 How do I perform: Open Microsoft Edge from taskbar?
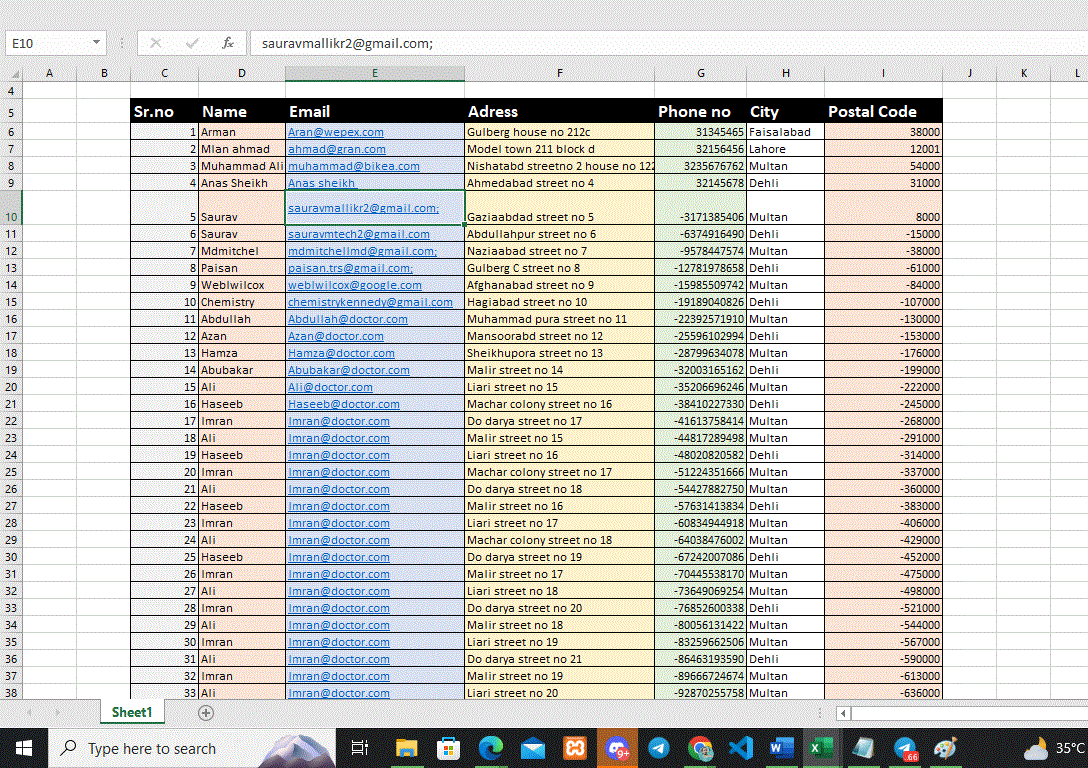click(x=490, y=748)
